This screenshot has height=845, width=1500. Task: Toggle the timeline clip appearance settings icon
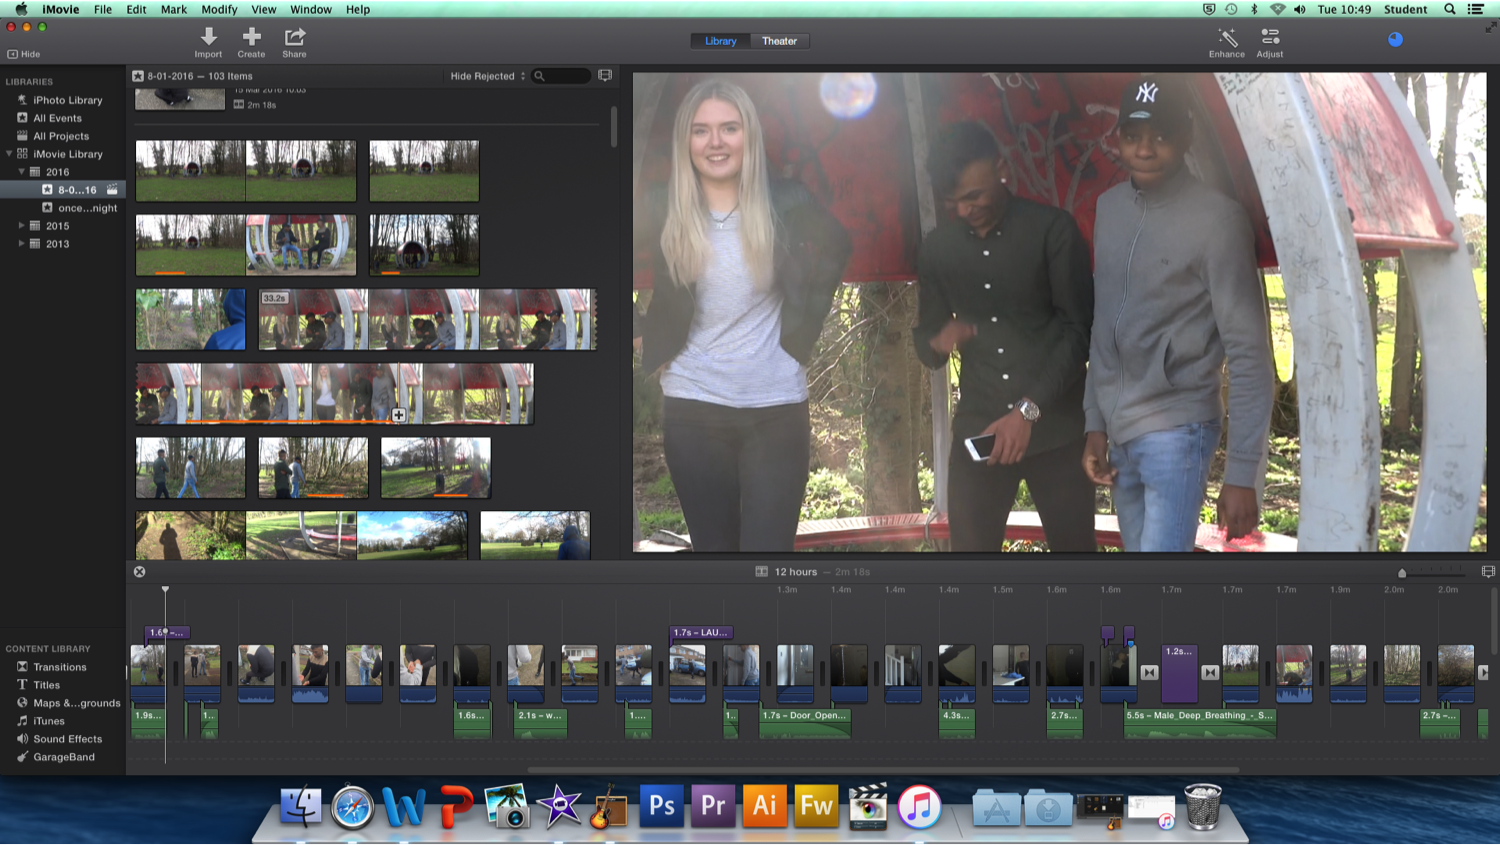[x=1489, y=571]
